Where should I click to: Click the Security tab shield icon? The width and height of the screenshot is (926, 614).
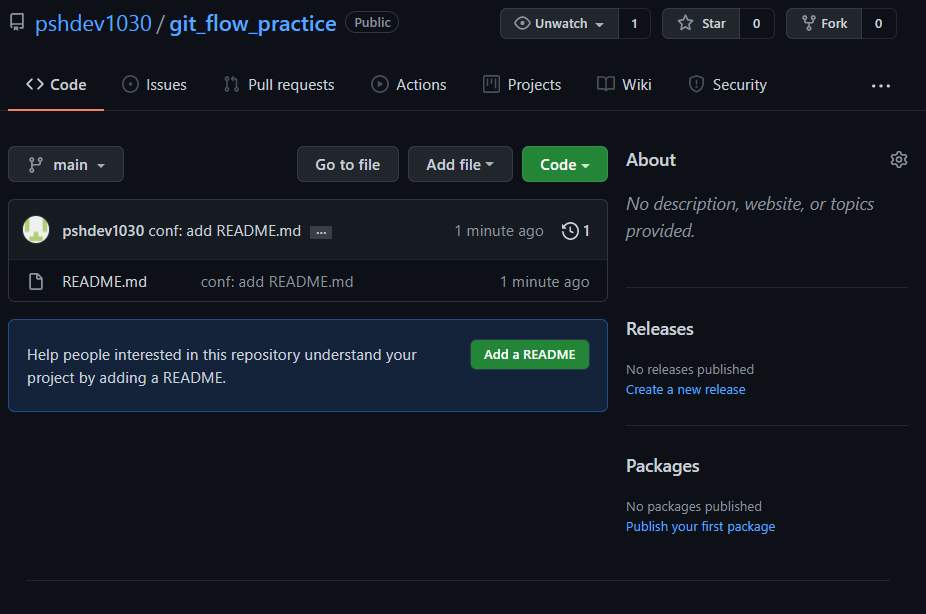pos(696,84)
